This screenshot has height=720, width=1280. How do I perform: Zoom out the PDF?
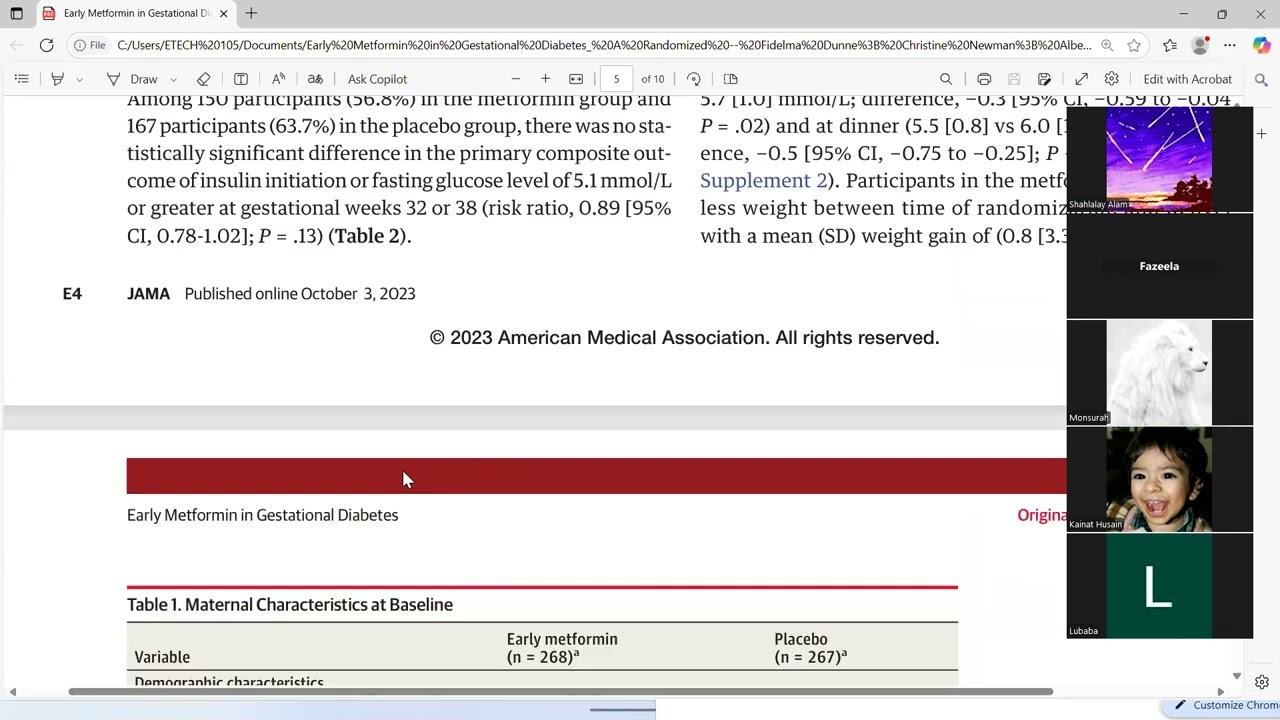pyautogui.click(x=516, y=79)
